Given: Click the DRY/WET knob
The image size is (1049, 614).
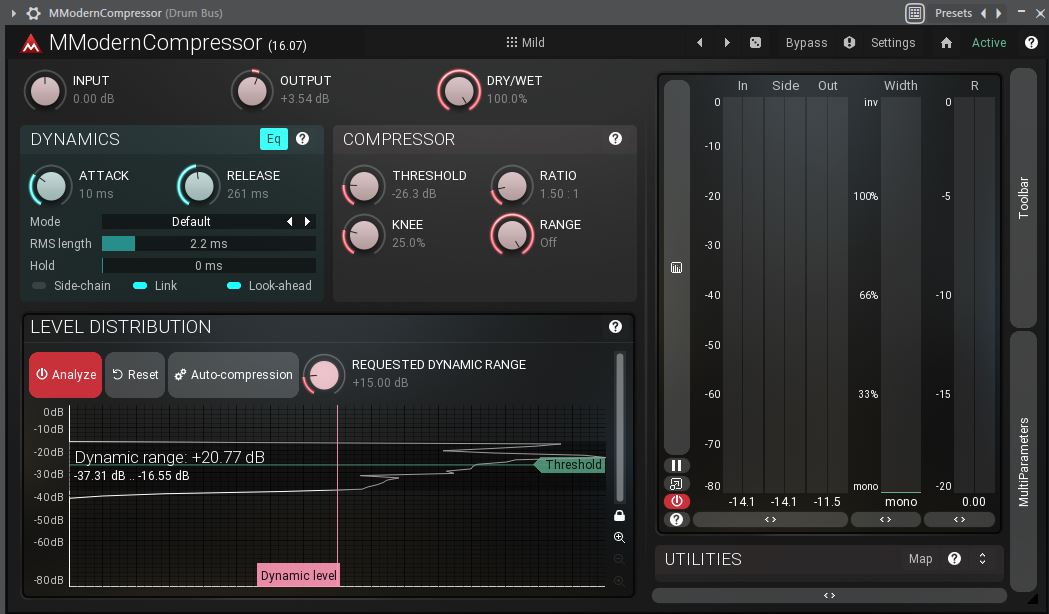Looking at the screenshot, I should pos(459,90).
